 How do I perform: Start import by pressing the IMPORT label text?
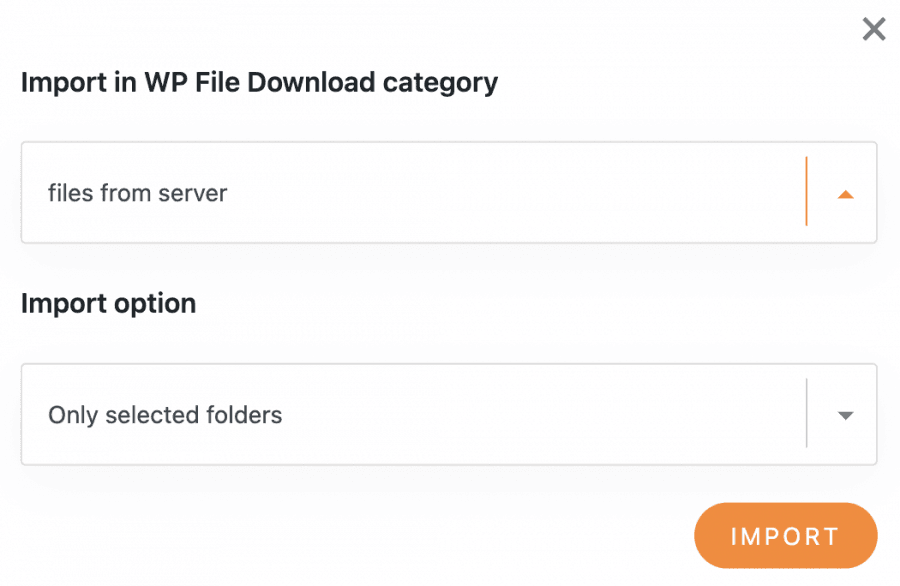(x=785, y=536)
